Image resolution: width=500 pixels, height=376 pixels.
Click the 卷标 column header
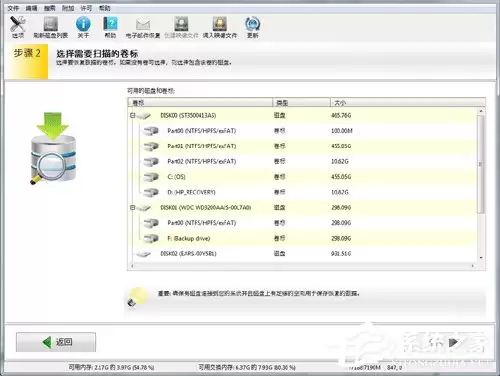[x=200, y=103]
